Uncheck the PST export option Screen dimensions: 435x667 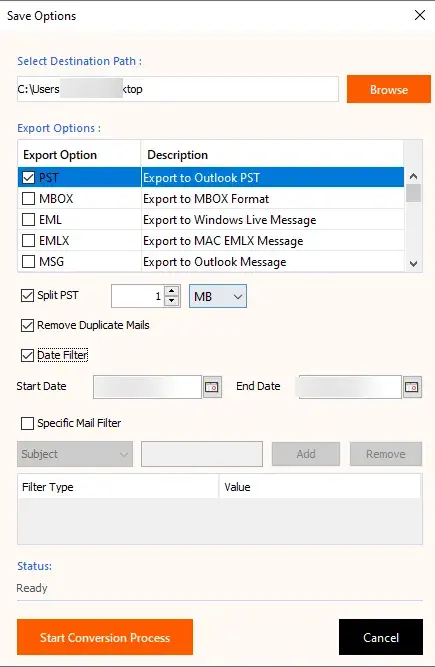(x=28, y=177)
